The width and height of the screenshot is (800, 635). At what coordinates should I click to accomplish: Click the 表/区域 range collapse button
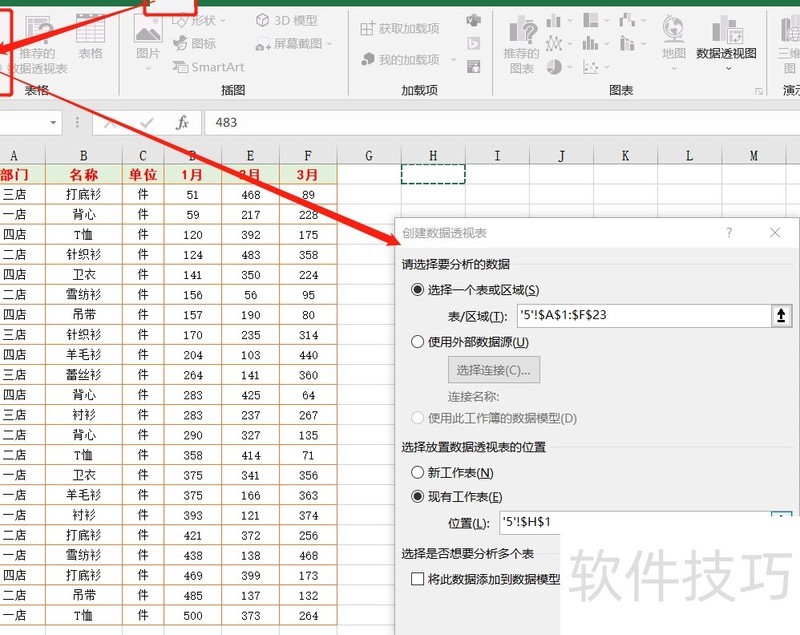(781, 316)
